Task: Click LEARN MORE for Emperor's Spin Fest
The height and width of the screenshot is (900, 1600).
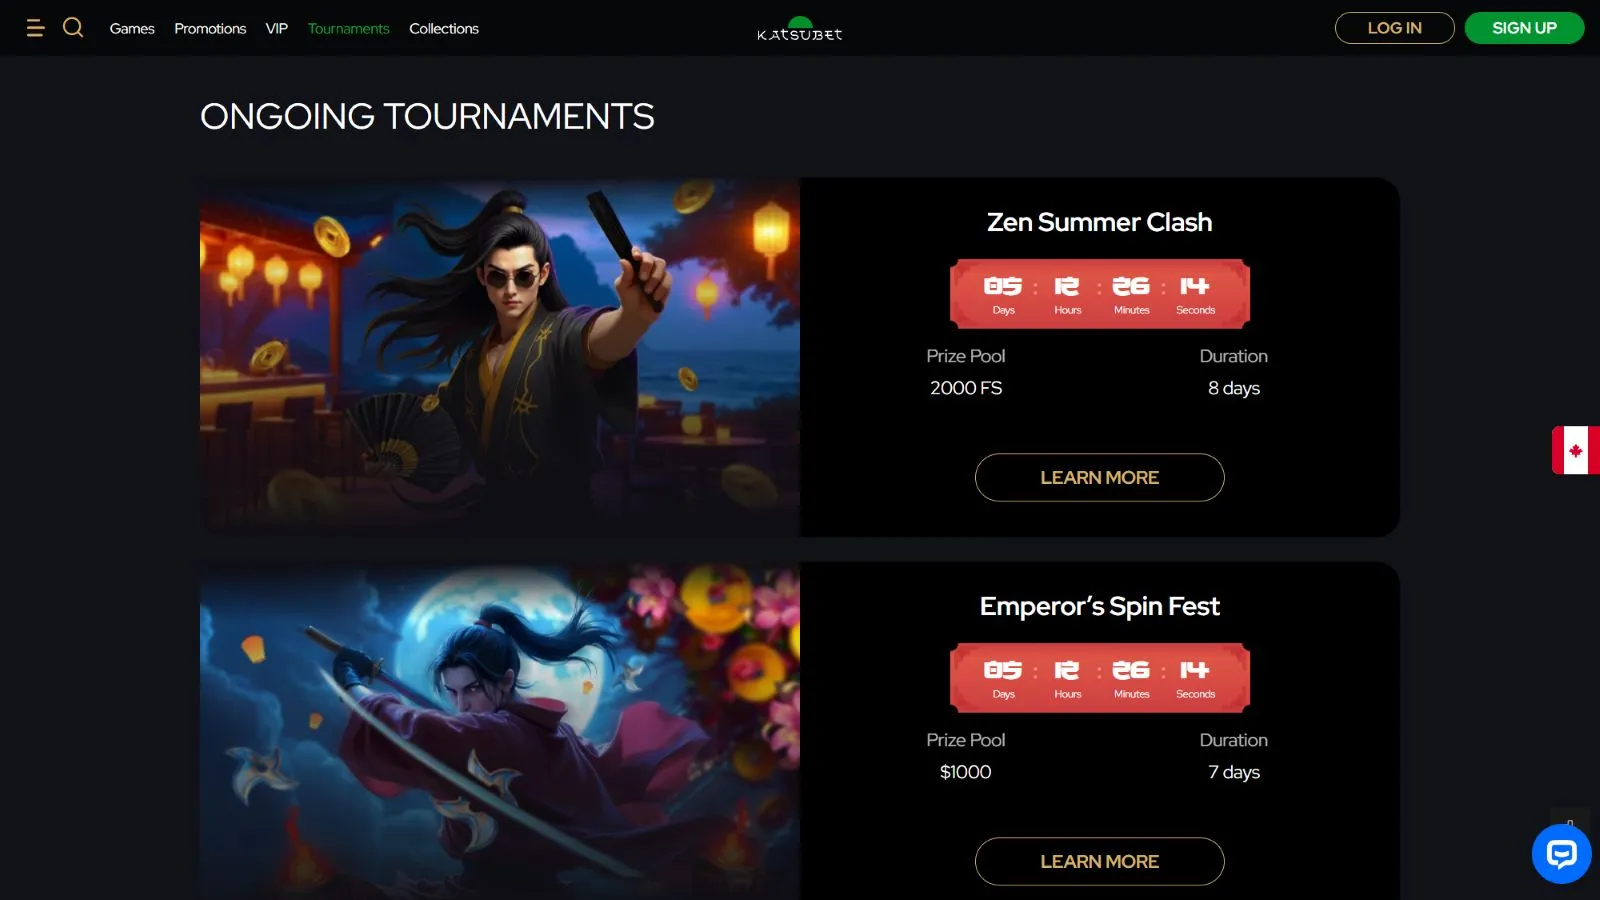Action: click(x=1099, y=861)
